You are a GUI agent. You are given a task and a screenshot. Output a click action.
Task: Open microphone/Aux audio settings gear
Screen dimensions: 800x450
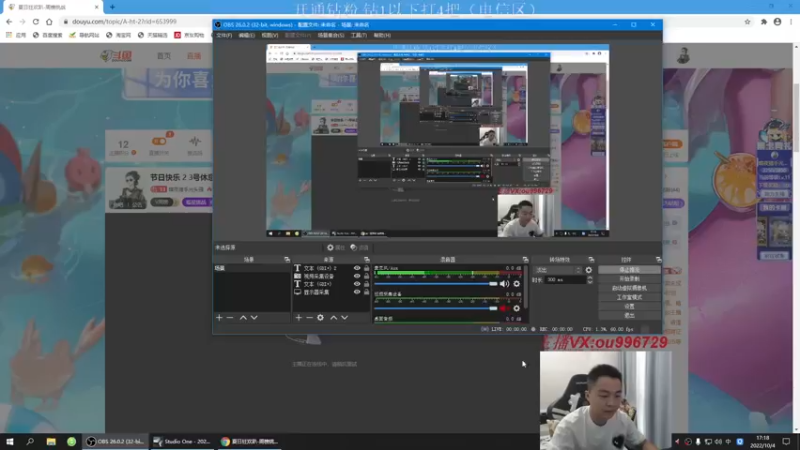(516, 284)
